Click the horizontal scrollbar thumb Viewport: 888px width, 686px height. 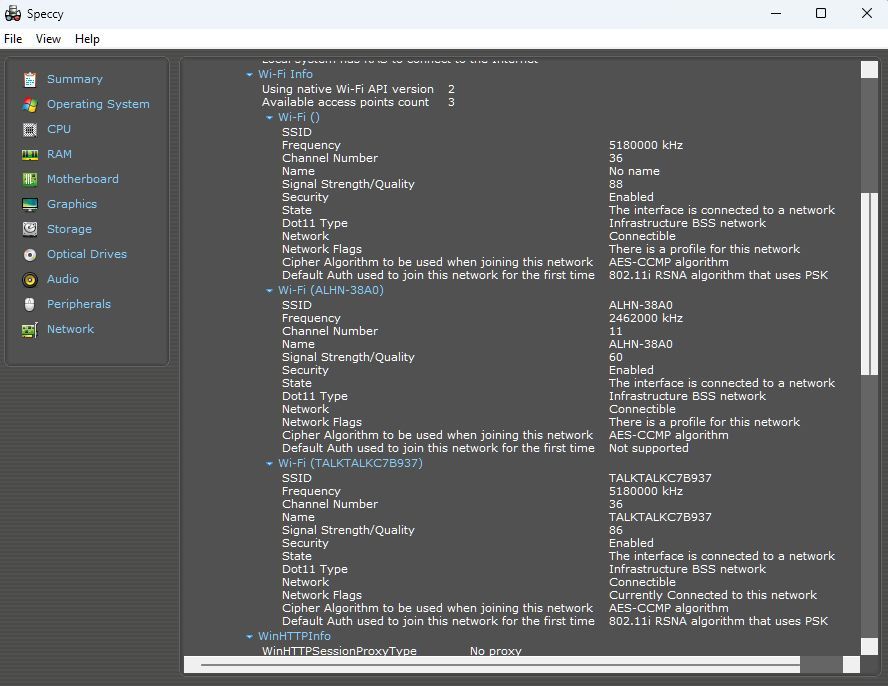coord(500,664)
